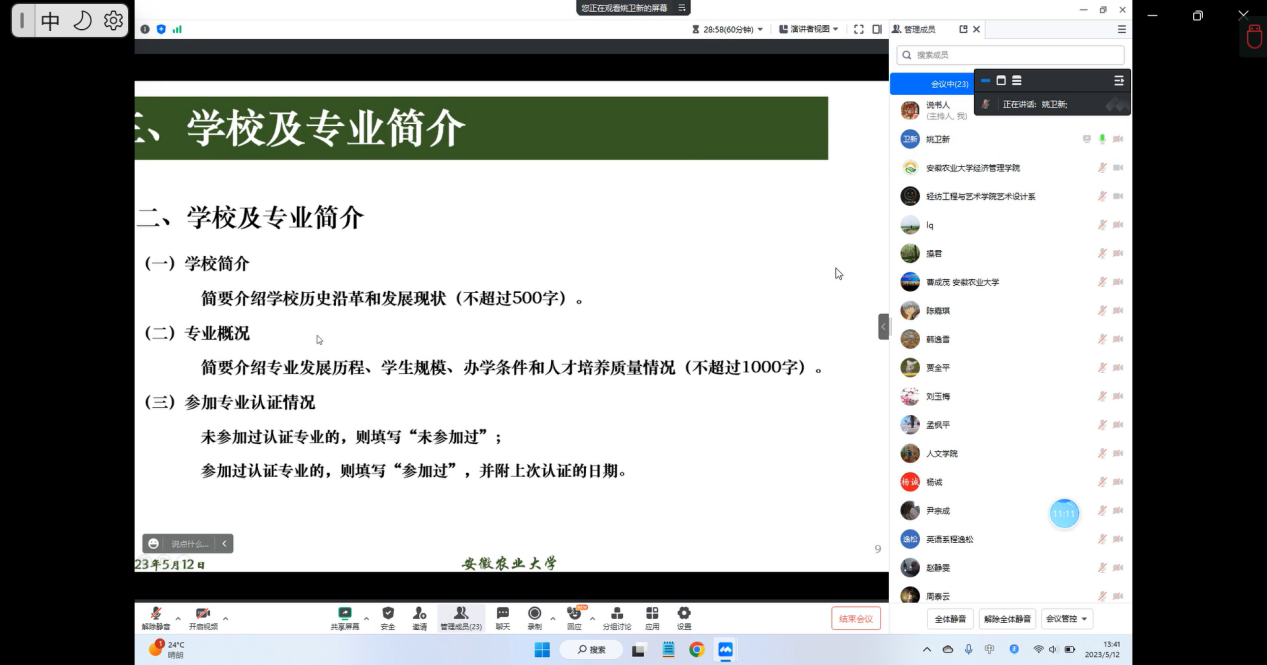Viewport: 1267px width, 665px height.
Task: Toggle the side panel layout icon
Action: click(x=877, y=30)
